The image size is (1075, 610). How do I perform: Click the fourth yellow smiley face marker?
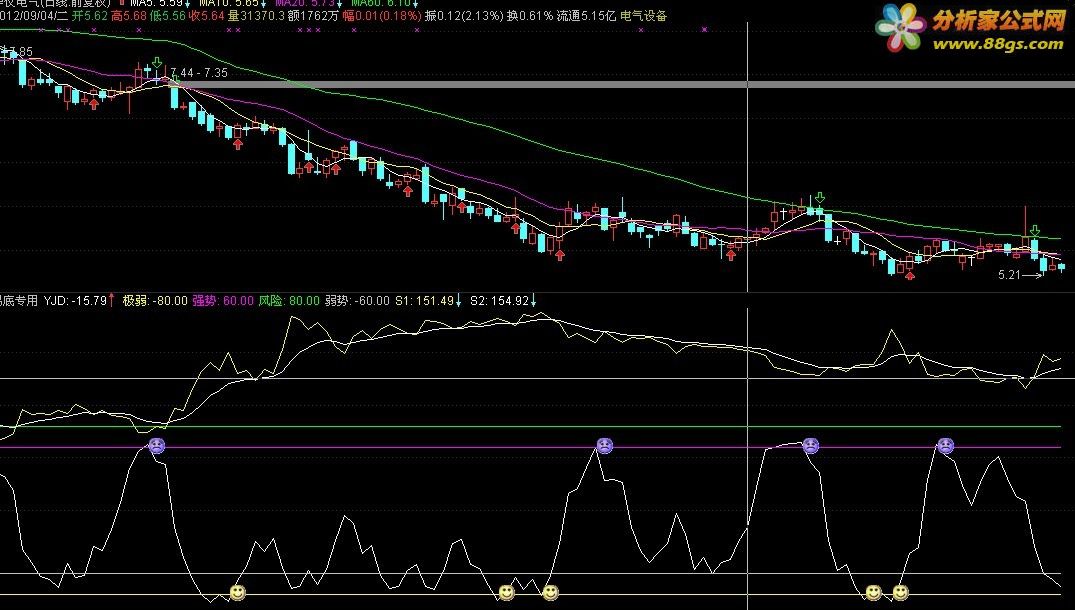click(x=873, y=592)
